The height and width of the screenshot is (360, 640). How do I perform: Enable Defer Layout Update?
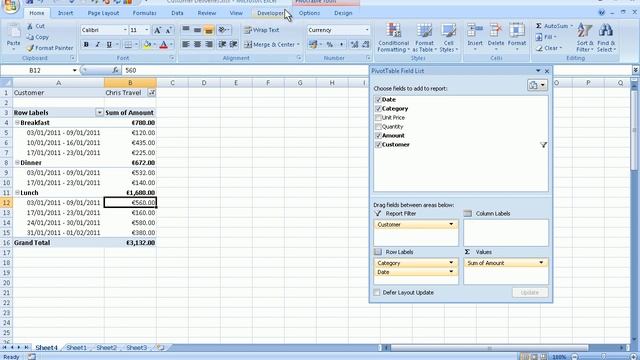pos(377,293)
